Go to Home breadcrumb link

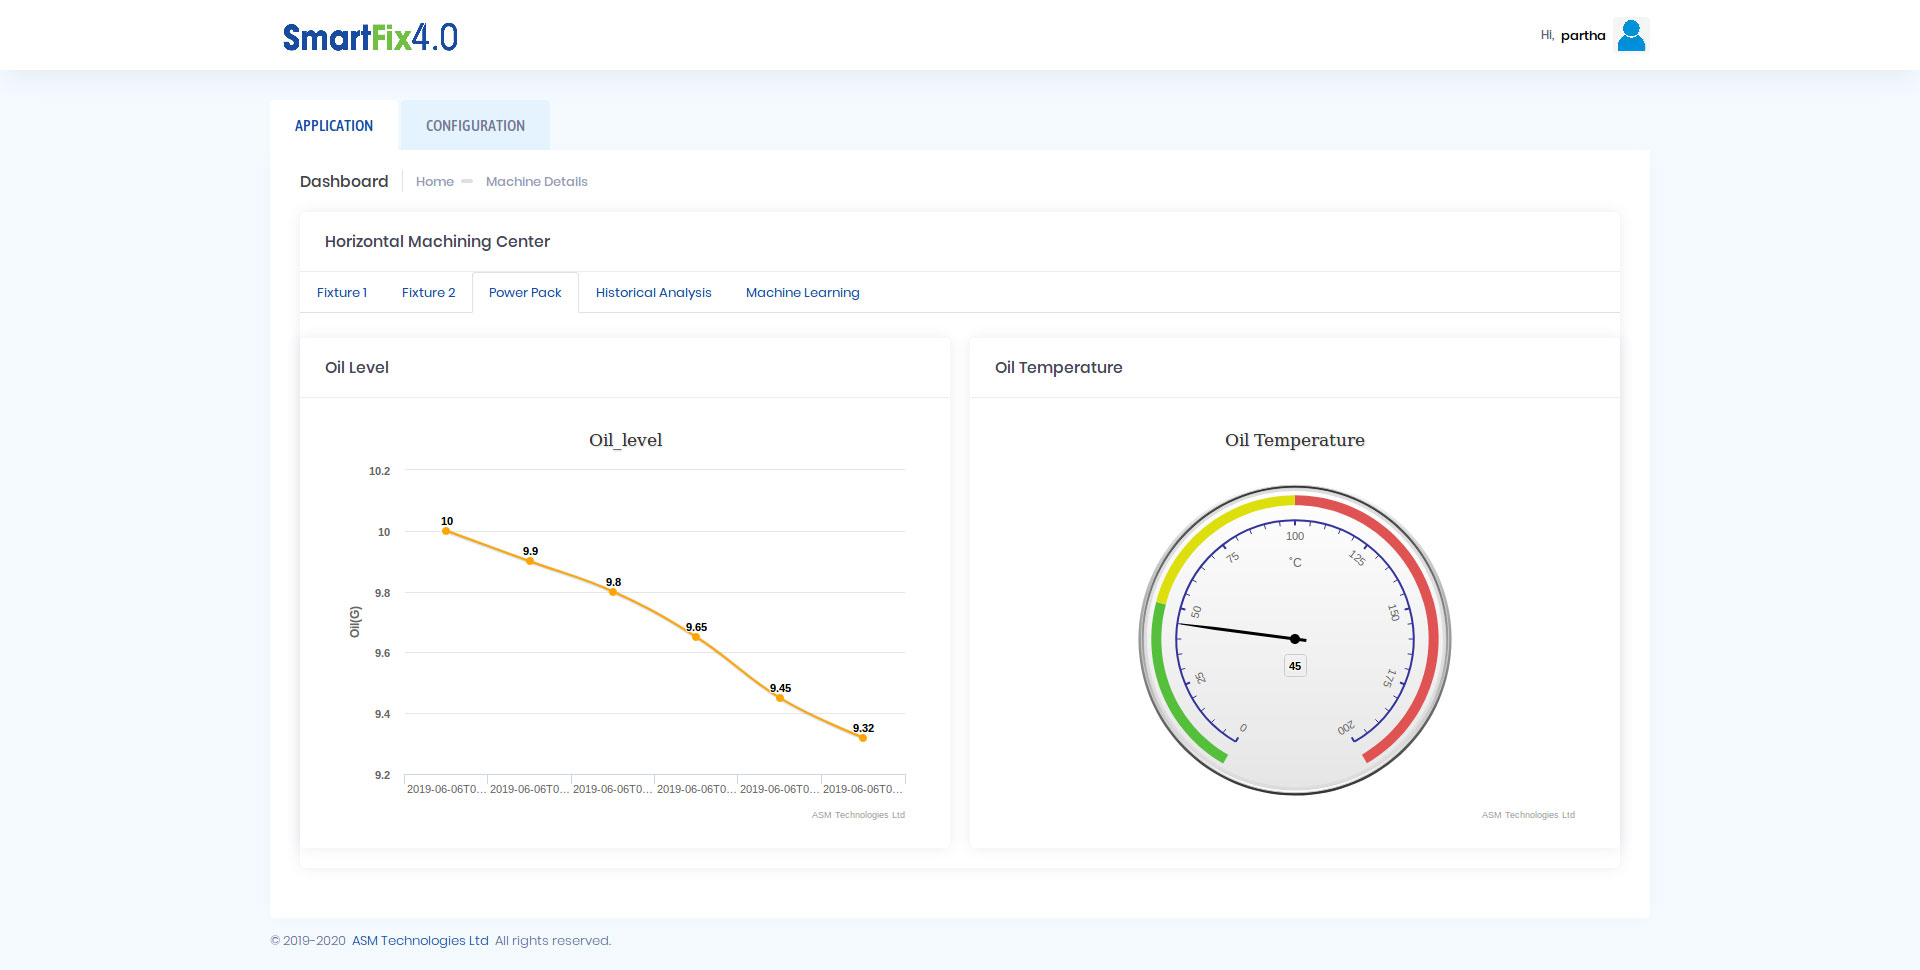pos(435,182)
